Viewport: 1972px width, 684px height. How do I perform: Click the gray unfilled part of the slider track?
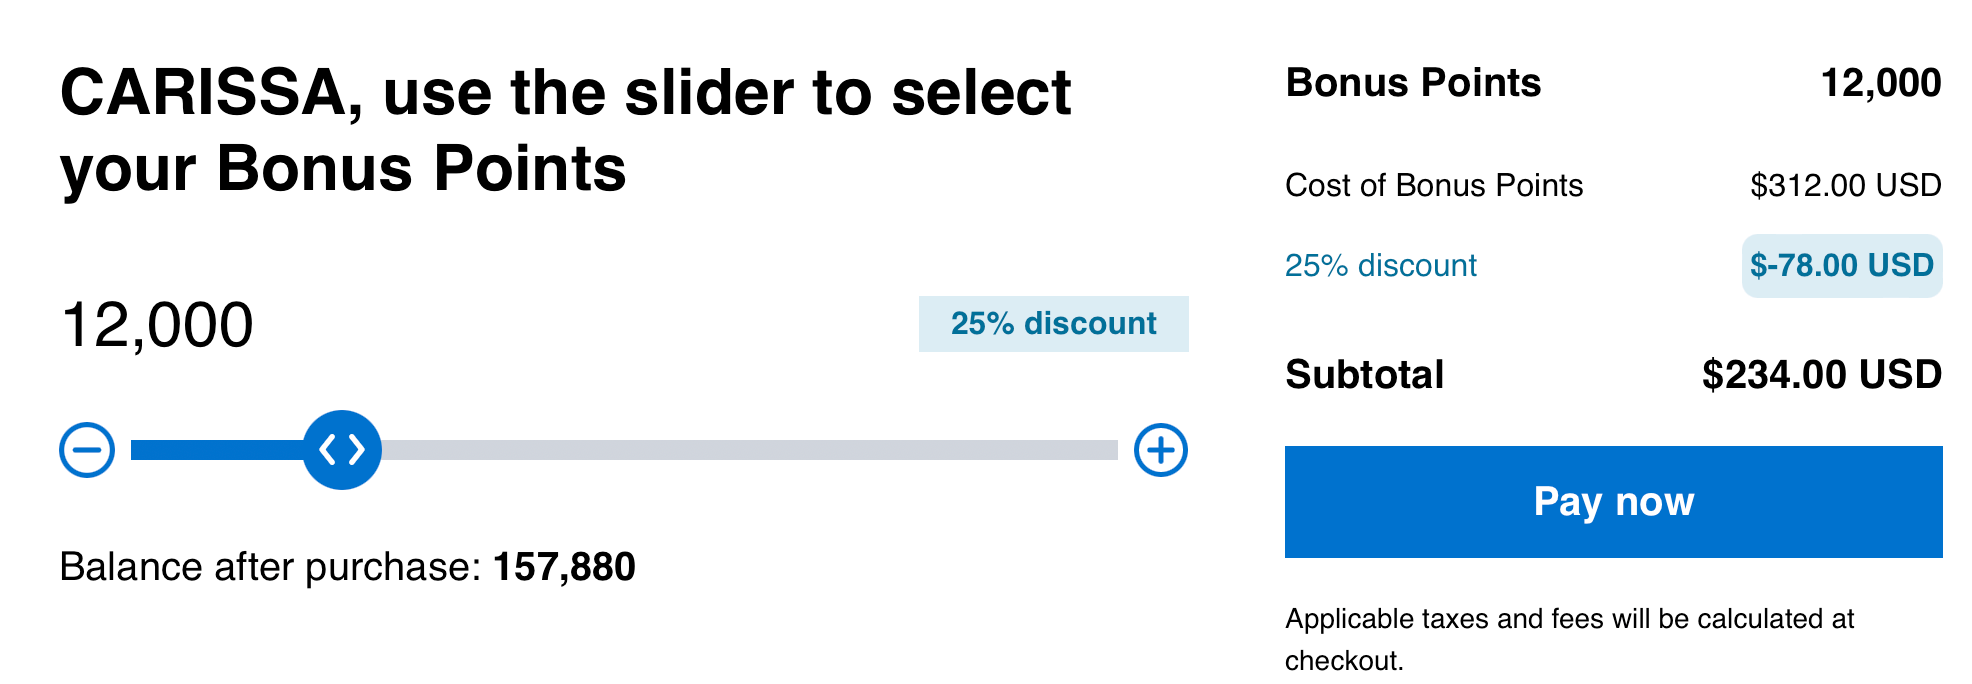750,450
